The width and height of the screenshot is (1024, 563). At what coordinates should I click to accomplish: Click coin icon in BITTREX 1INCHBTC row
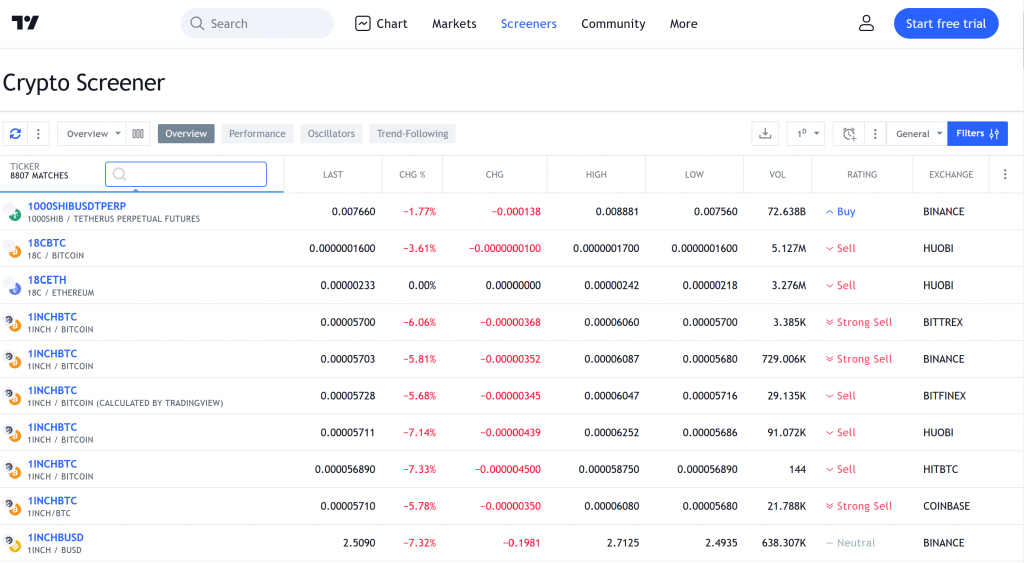point(12,322)
